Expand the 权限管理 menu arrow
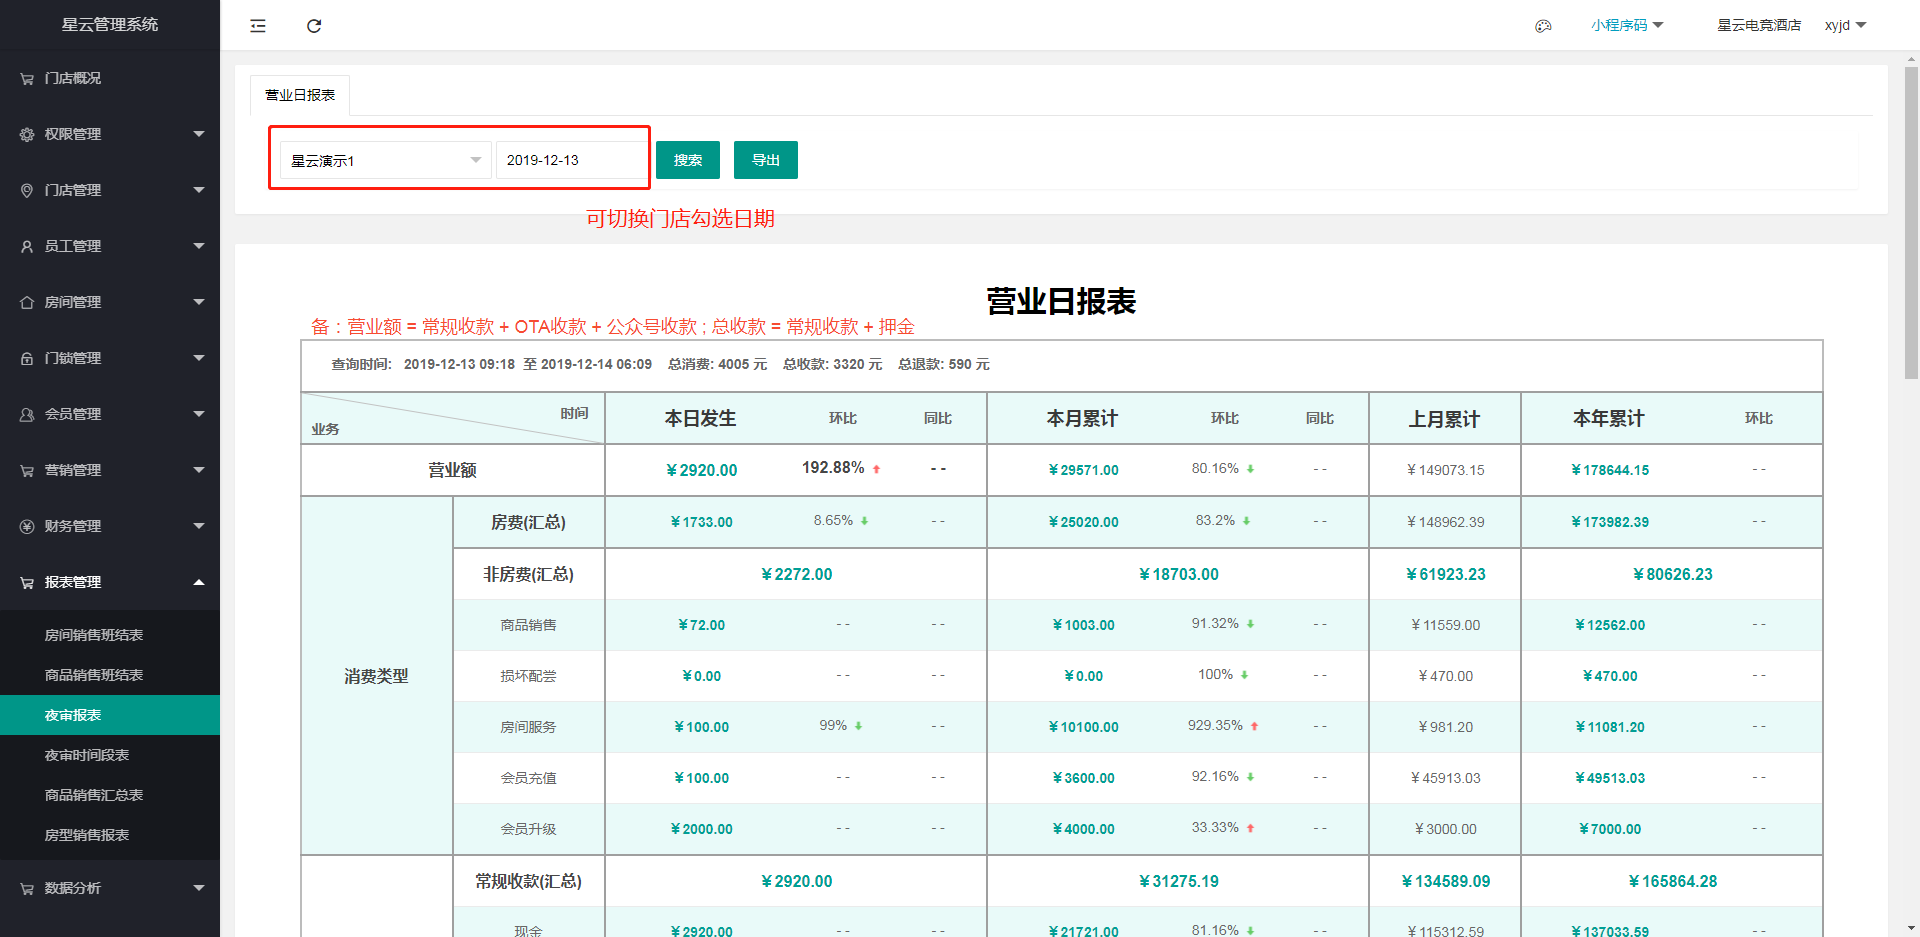The height and width of the screenshot is (937, 1920). 199,134
